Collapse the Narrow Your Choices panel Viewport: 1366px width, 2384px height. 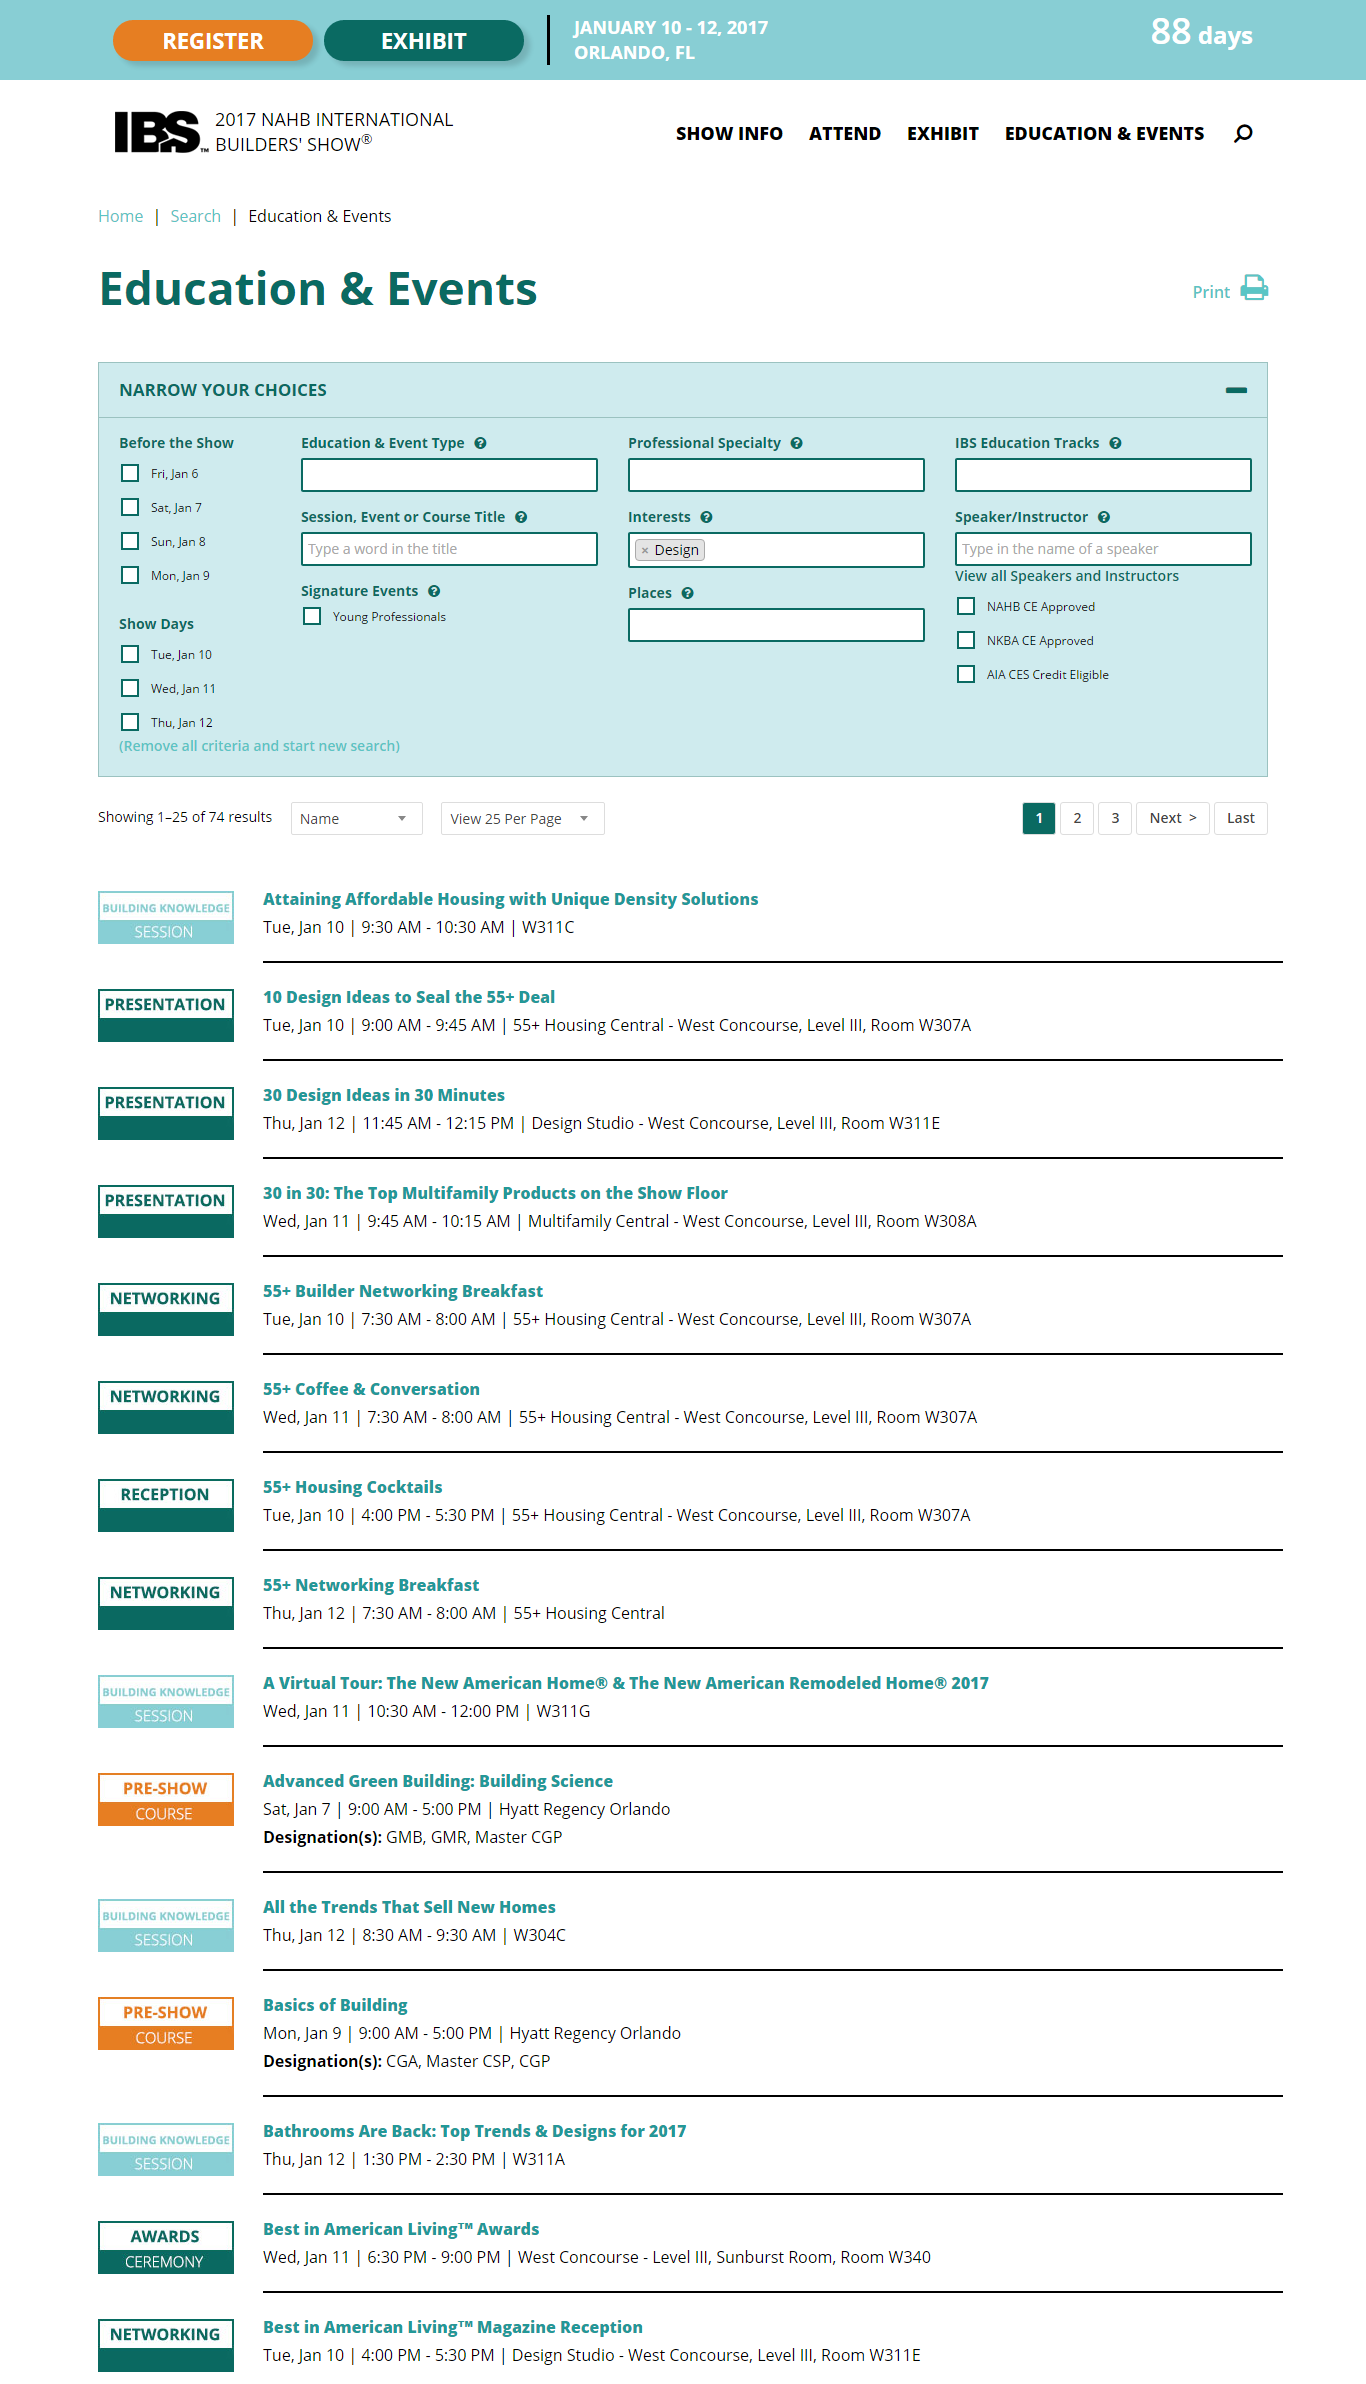1236,390
